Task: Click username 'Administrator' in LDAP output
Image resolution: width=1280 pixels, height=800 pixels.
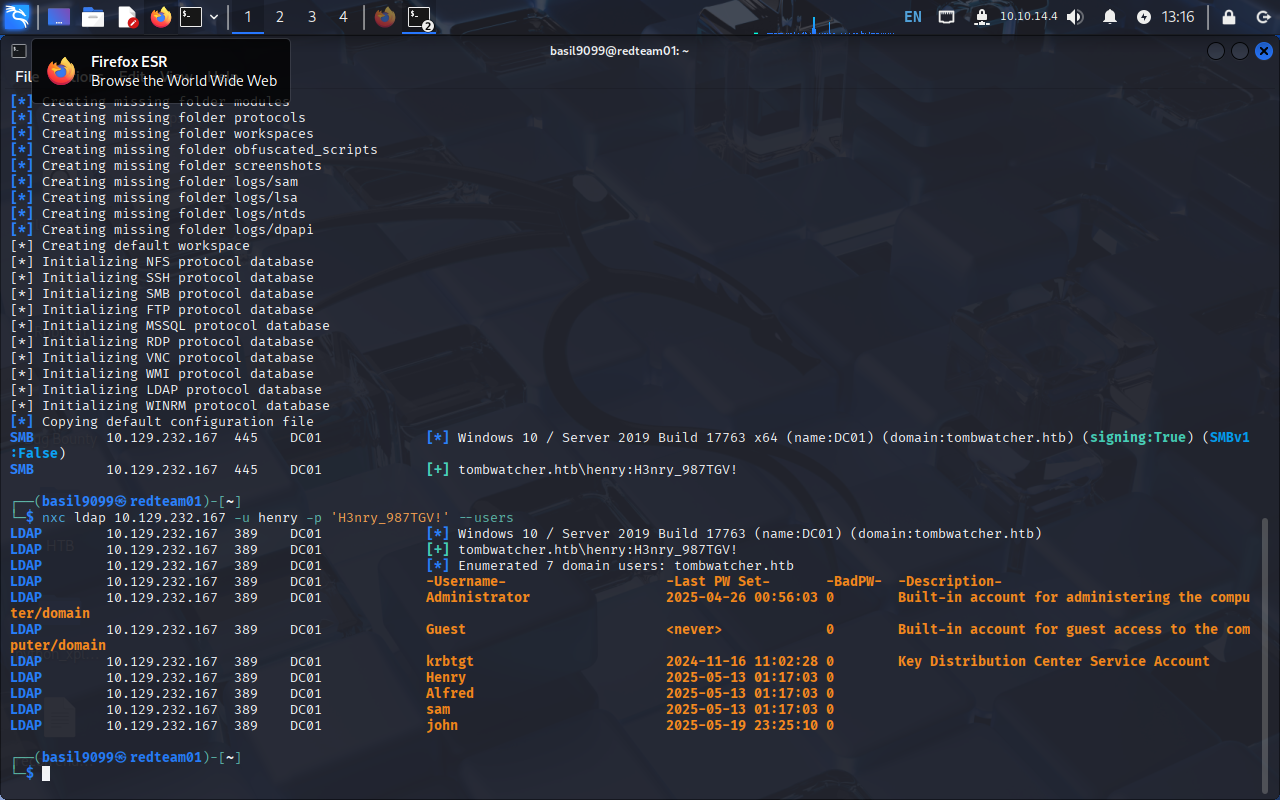Action: (x=478, y=597)
